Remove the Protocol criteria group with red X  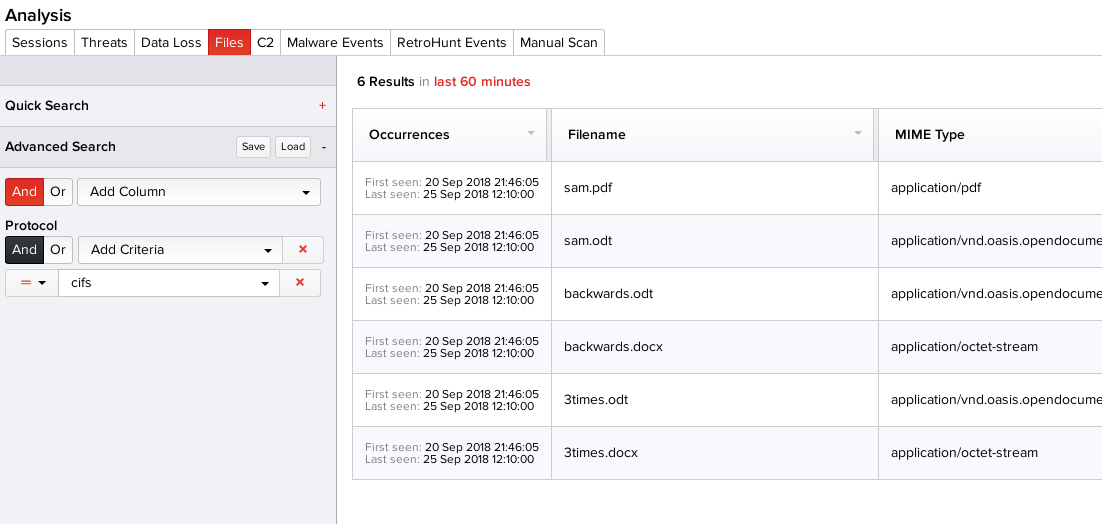pos(303,250)
